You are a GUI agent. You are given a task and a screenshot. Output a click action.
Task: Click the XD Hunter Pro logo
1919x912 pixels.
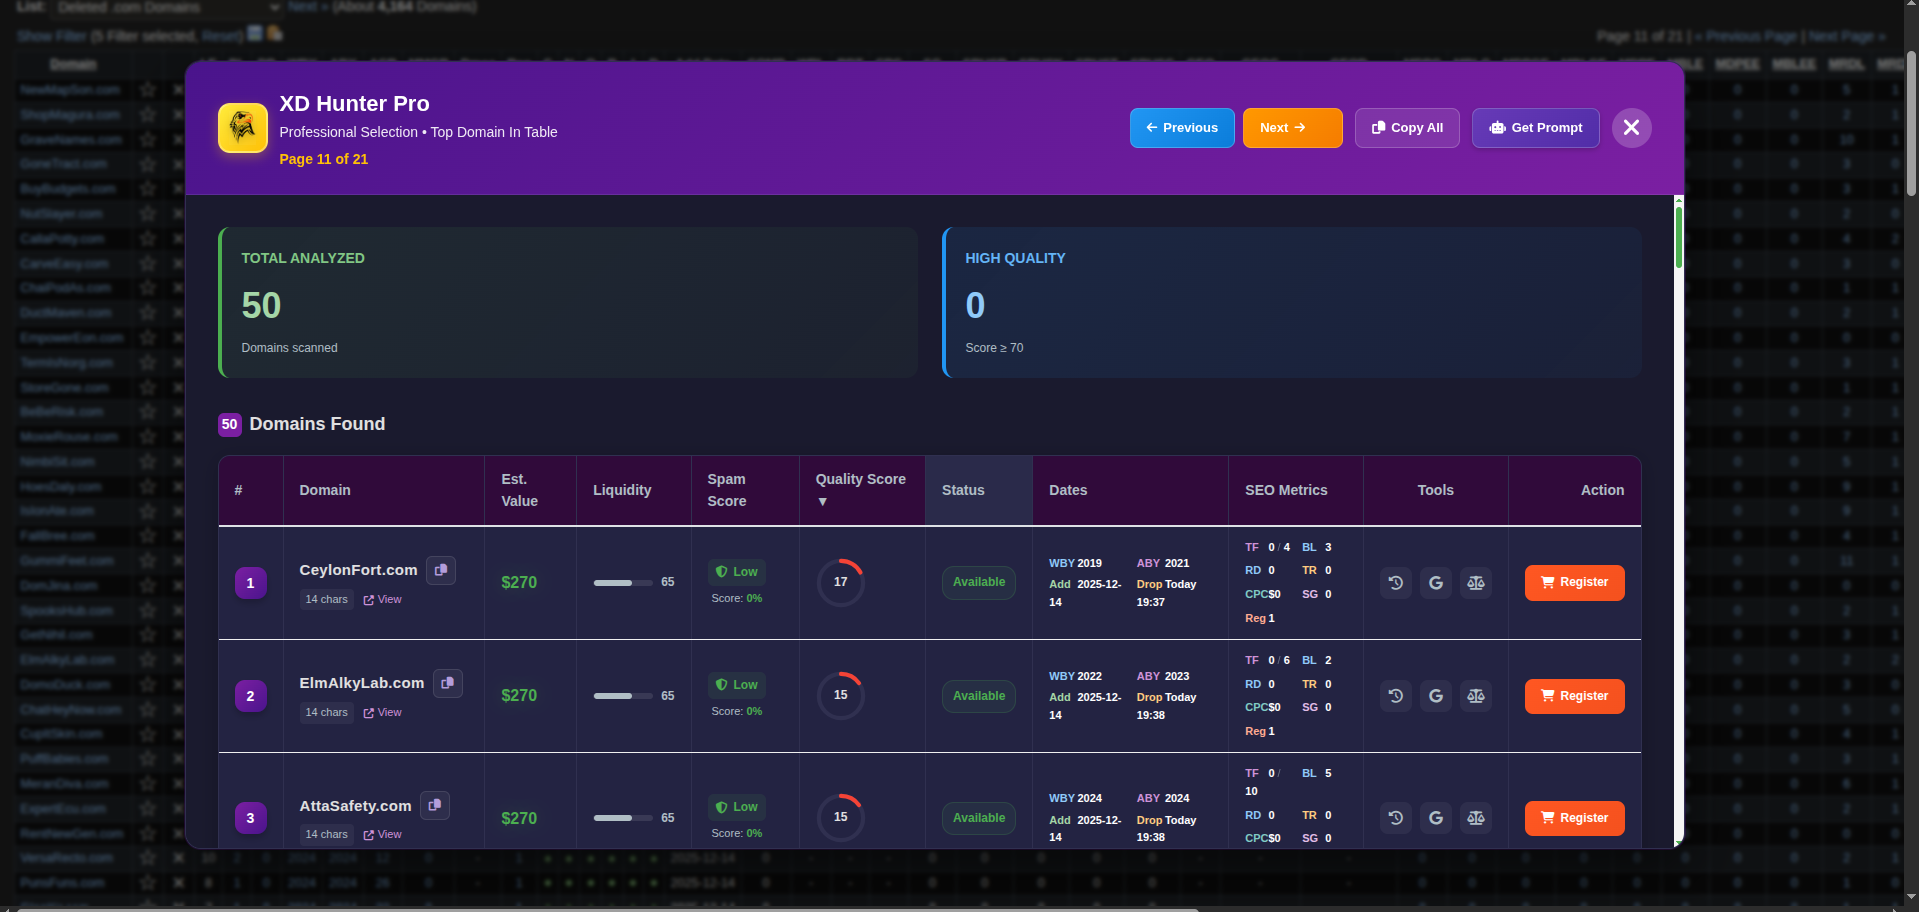click(x=242, y=127)
